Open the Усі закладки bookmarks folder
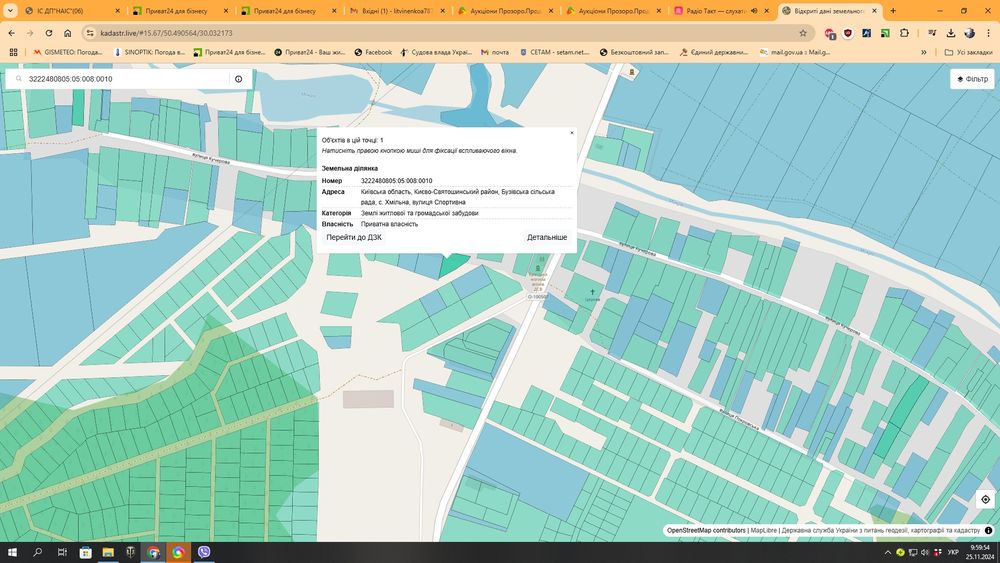 coord(968,52)
